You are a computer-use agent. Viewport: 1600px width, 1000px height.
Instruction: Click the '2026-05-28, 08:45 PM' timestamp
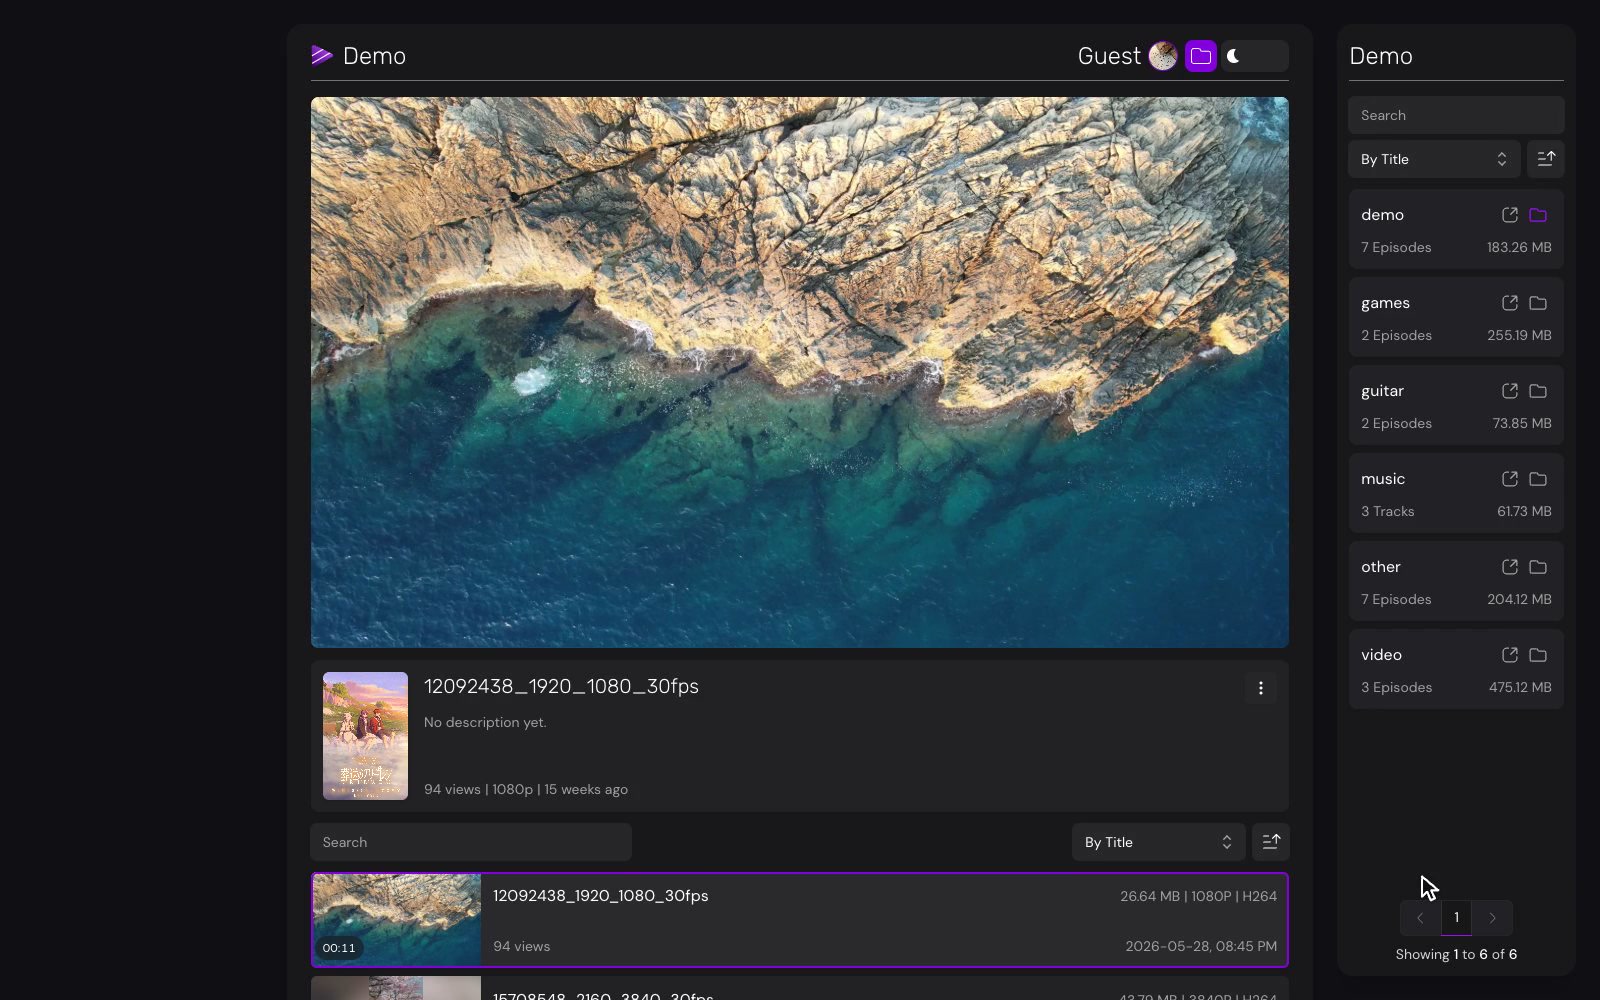pos(1201,946)
